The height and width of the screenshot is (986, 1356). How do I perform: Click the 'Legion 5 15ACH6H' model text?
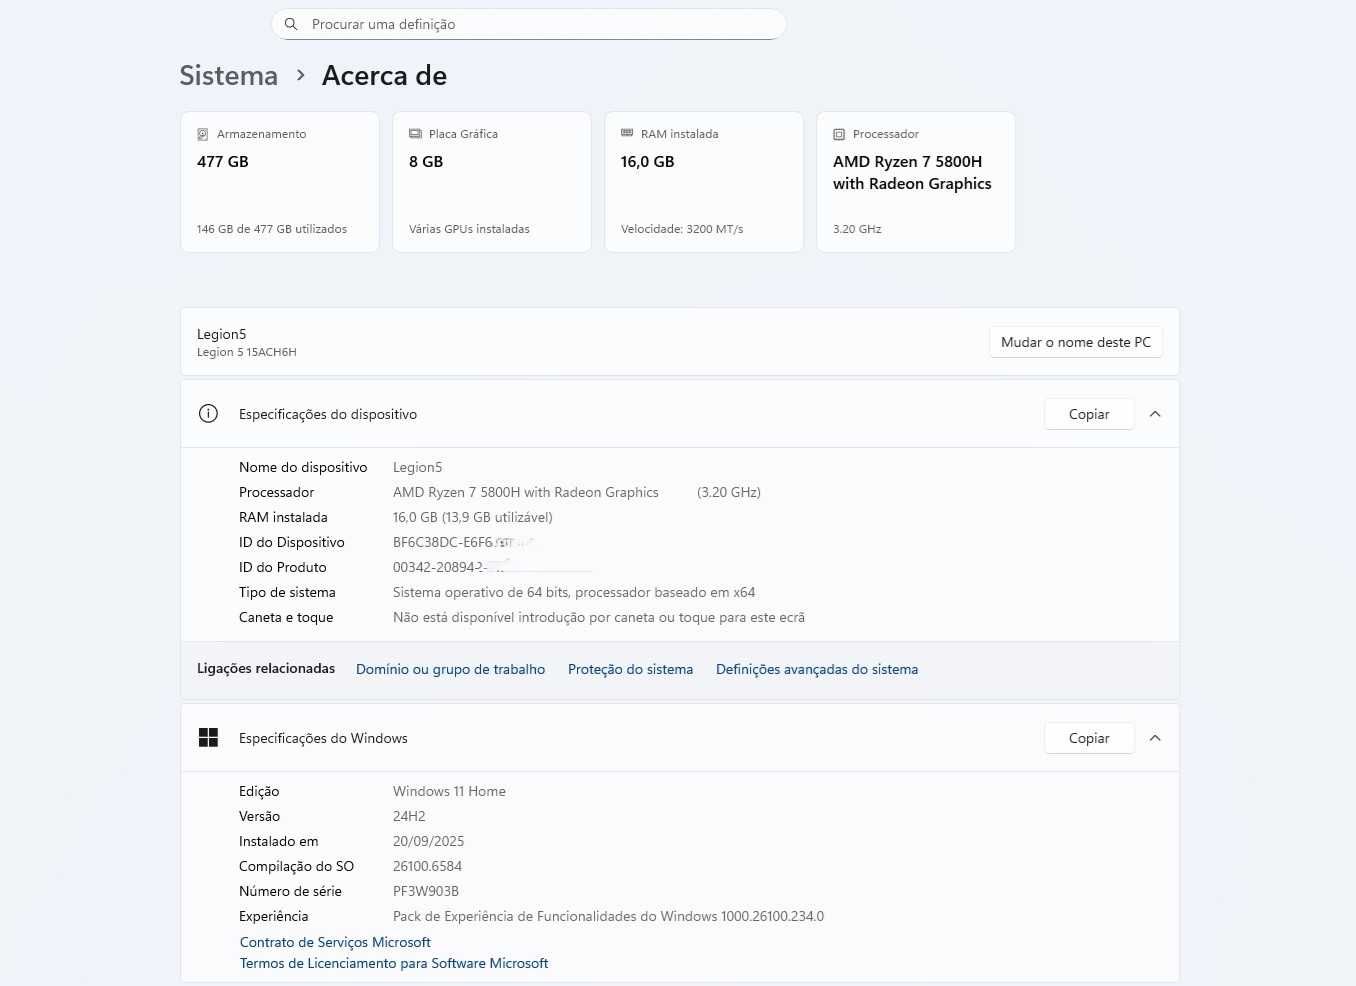click(x=246, y=352)
